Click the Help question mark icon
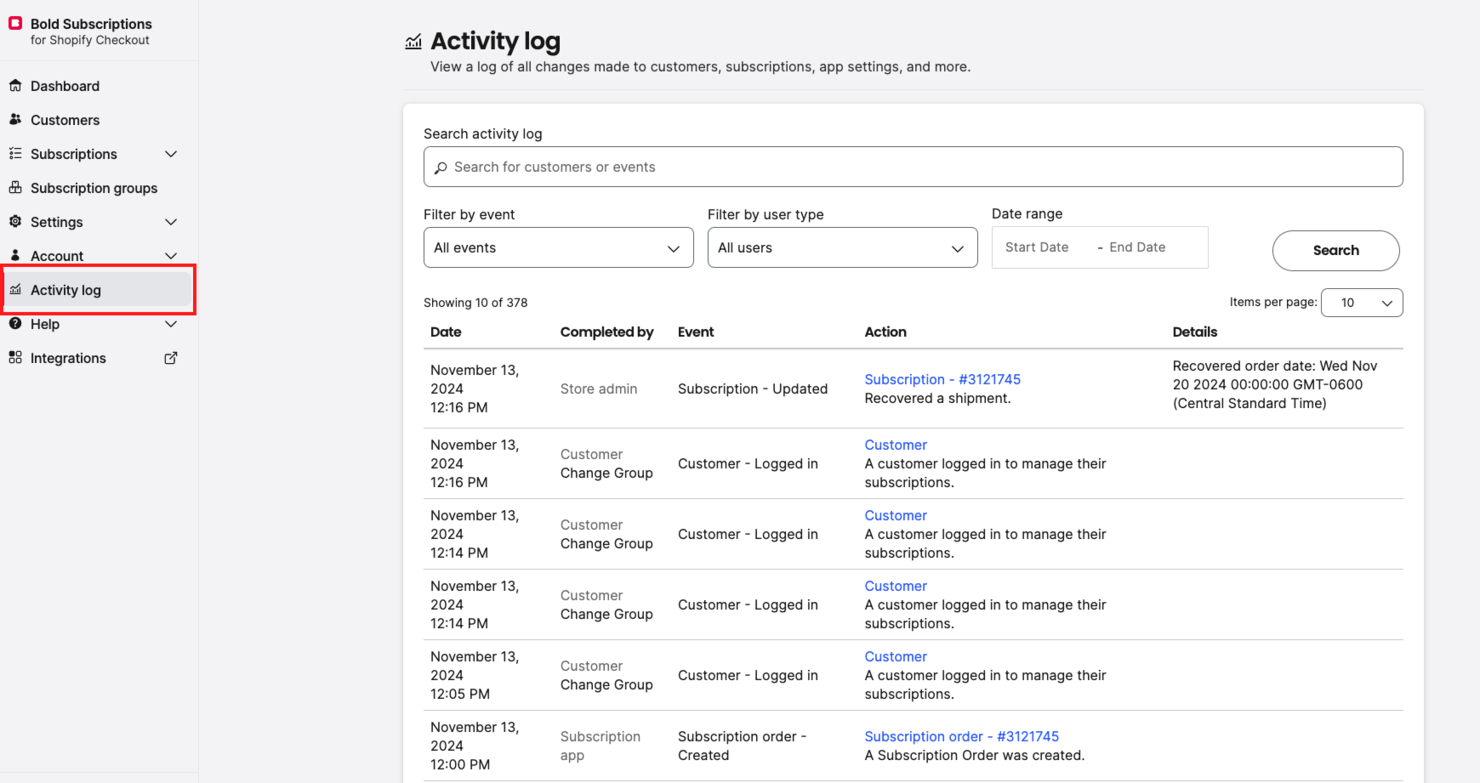This screenshot has width=1480, height=783. [x=16, y=324]
